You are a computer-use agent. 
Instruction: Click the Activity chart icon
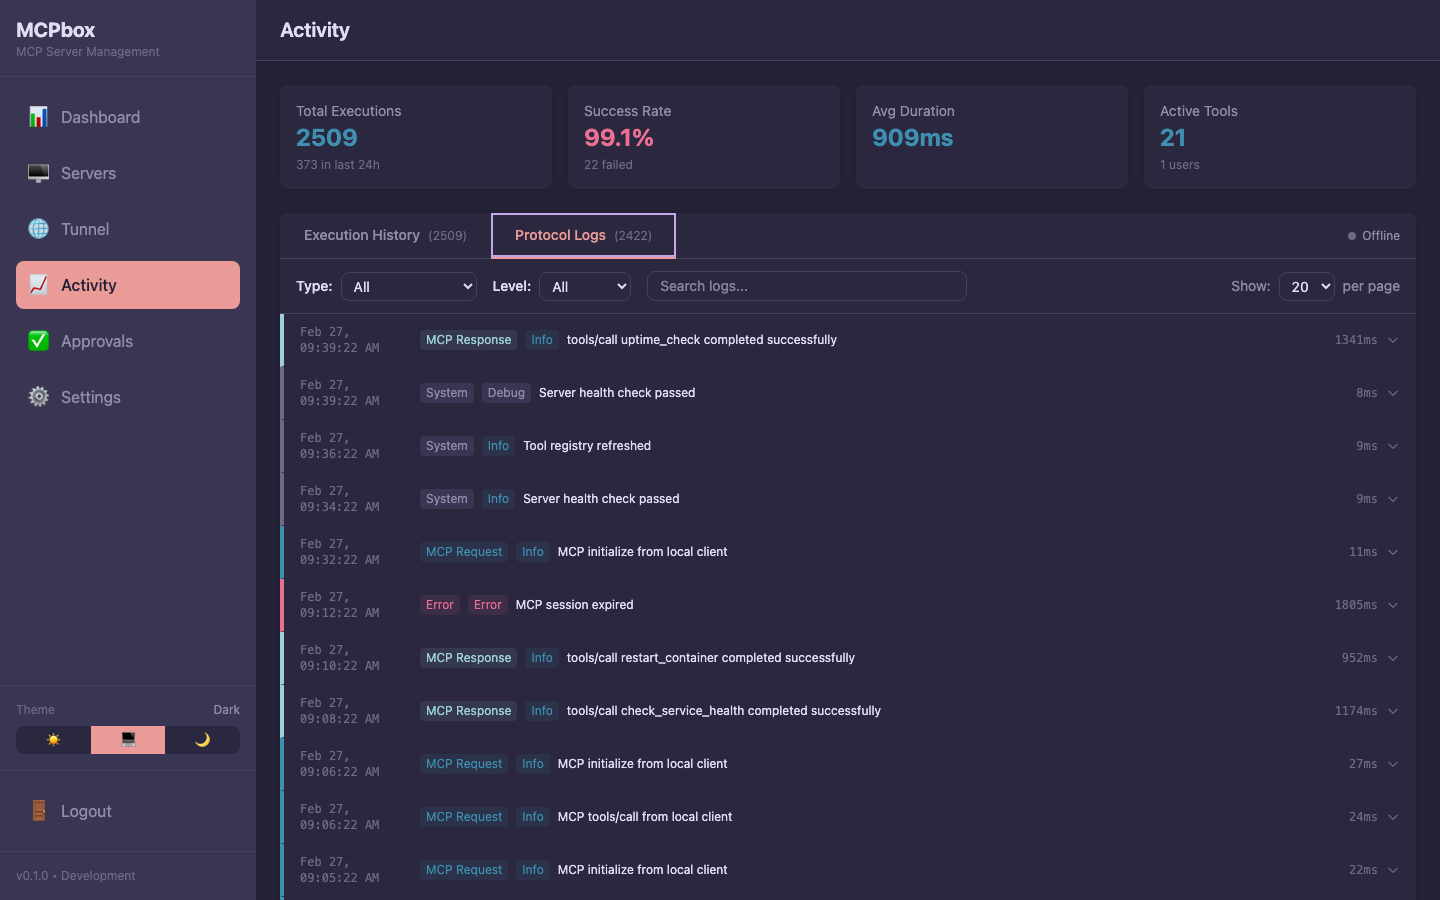38,285
